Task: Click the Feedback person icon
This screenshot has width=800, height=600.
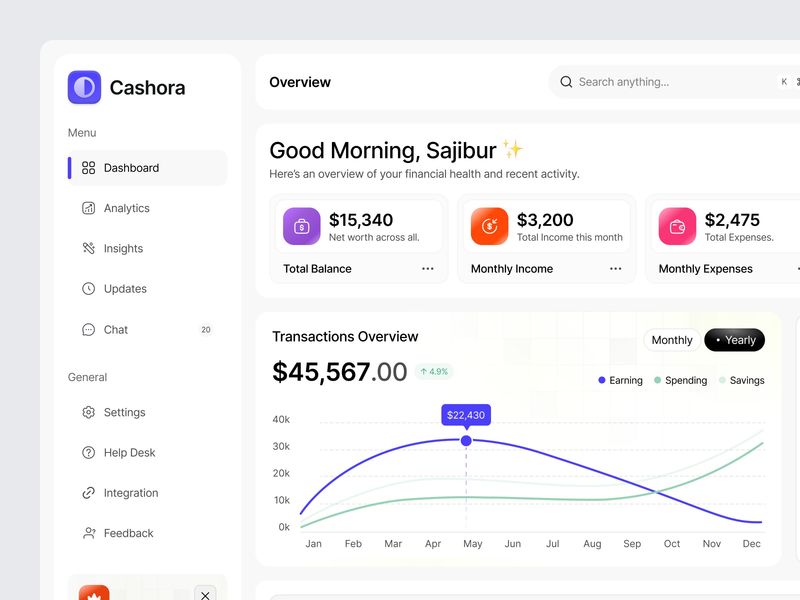Action: (88, 533)
